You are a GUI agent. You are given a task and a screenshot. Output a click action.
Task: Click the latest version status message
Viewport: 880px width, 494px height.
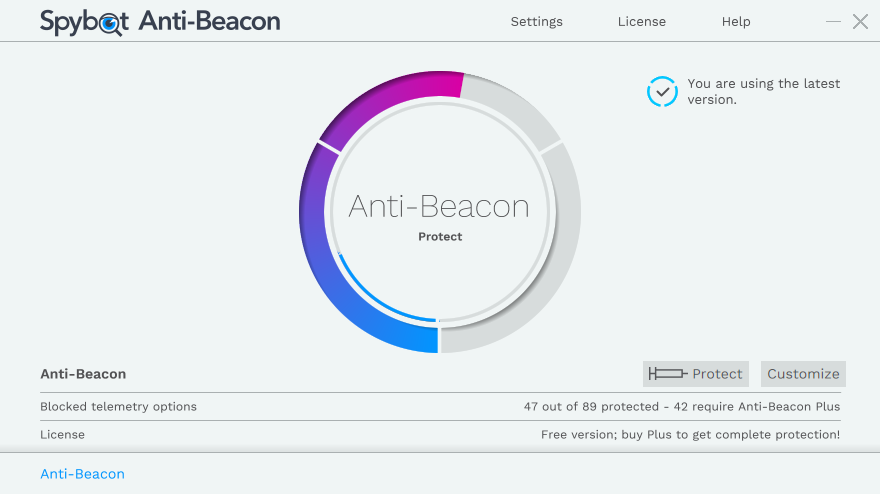pos(763,92)
